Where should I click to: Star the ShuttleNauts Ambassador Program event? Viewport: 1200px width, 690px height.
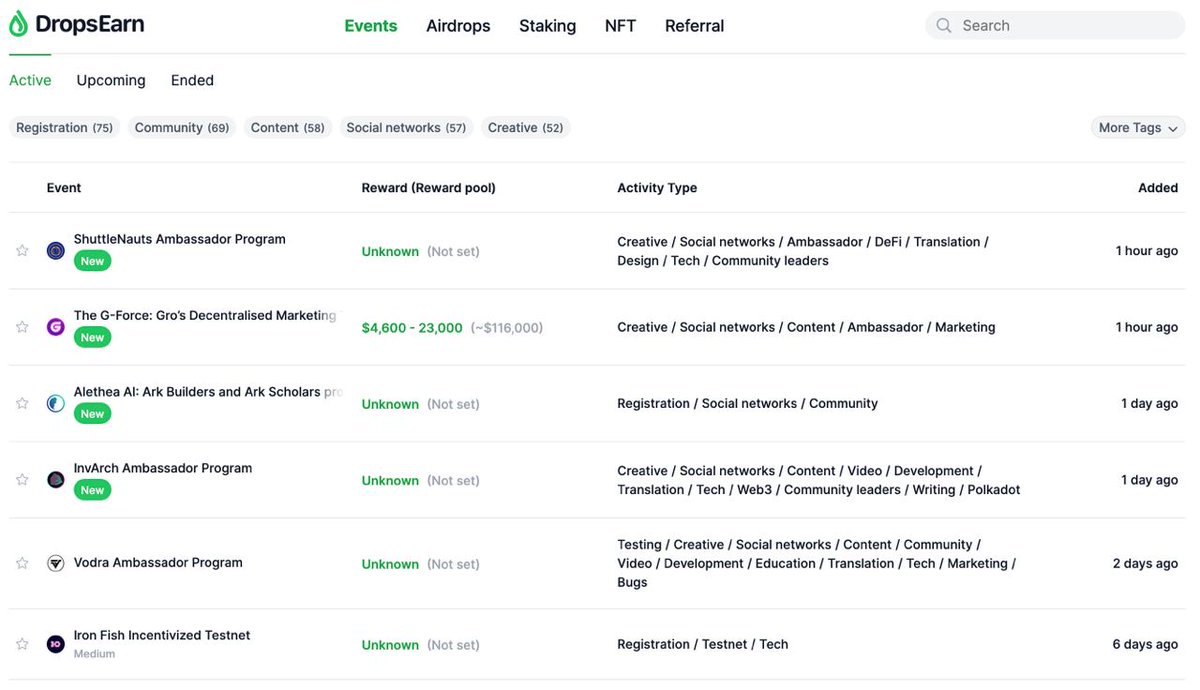click(22, 250)
